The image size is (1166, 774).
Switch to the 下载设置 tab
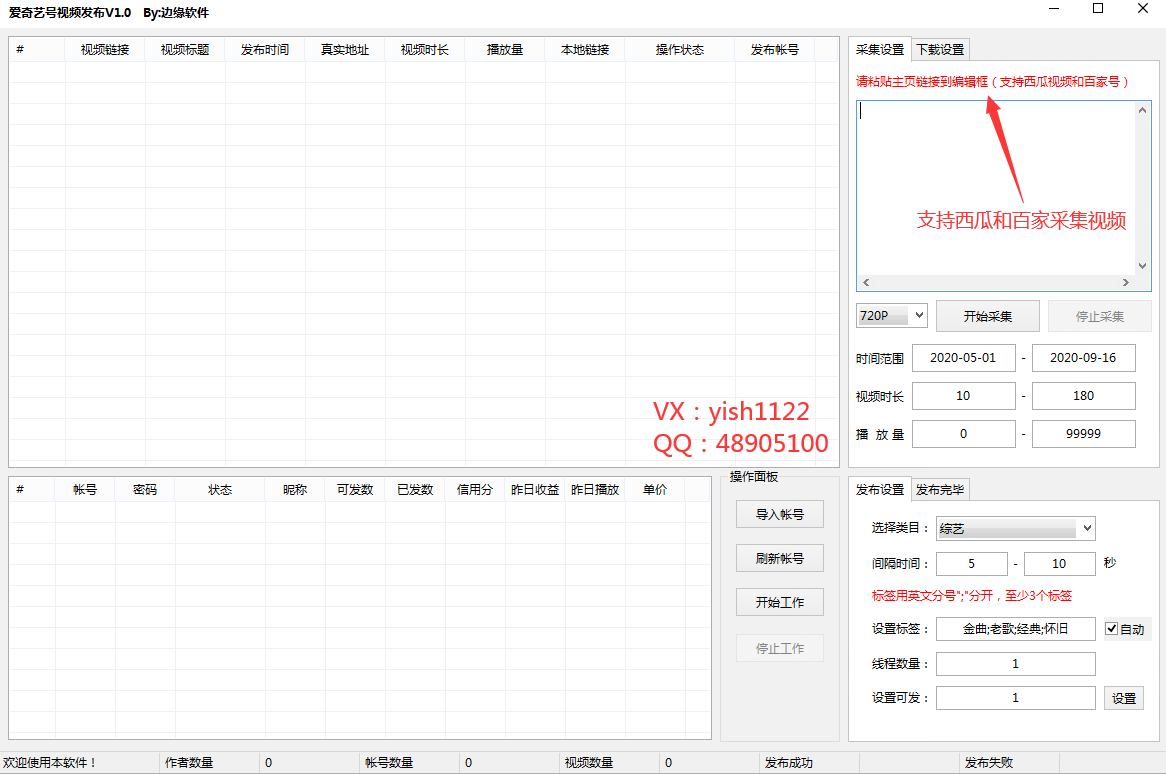940,50
